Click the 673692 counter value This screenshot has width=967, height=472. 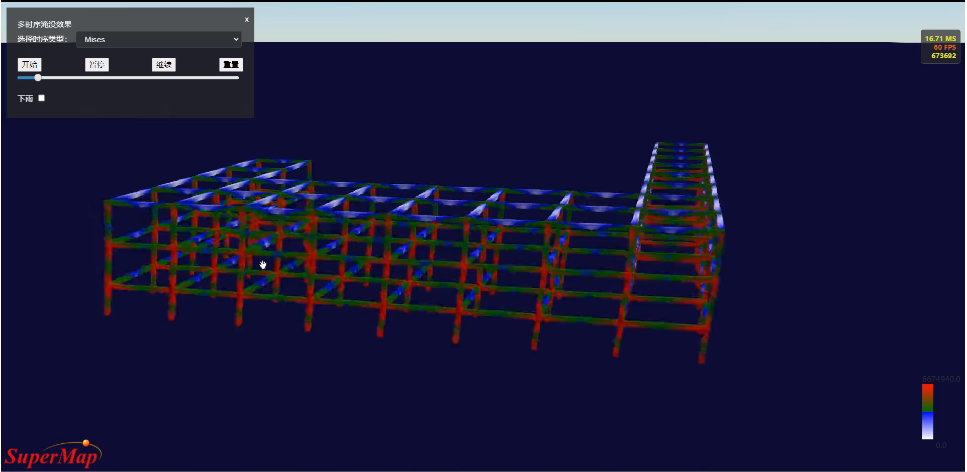point(944,56)
